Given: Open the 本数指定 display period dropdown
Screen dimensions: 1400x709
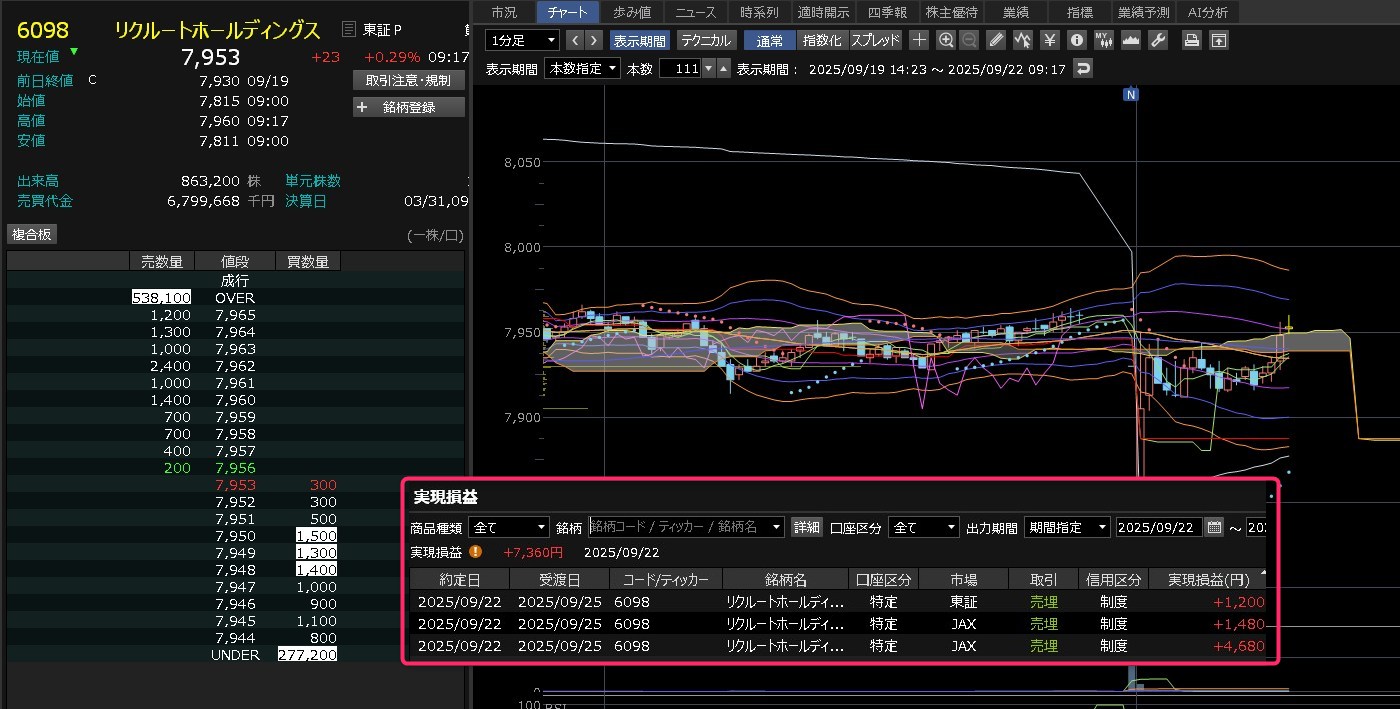Looking at the screenshot, I should tap(582, 69).
